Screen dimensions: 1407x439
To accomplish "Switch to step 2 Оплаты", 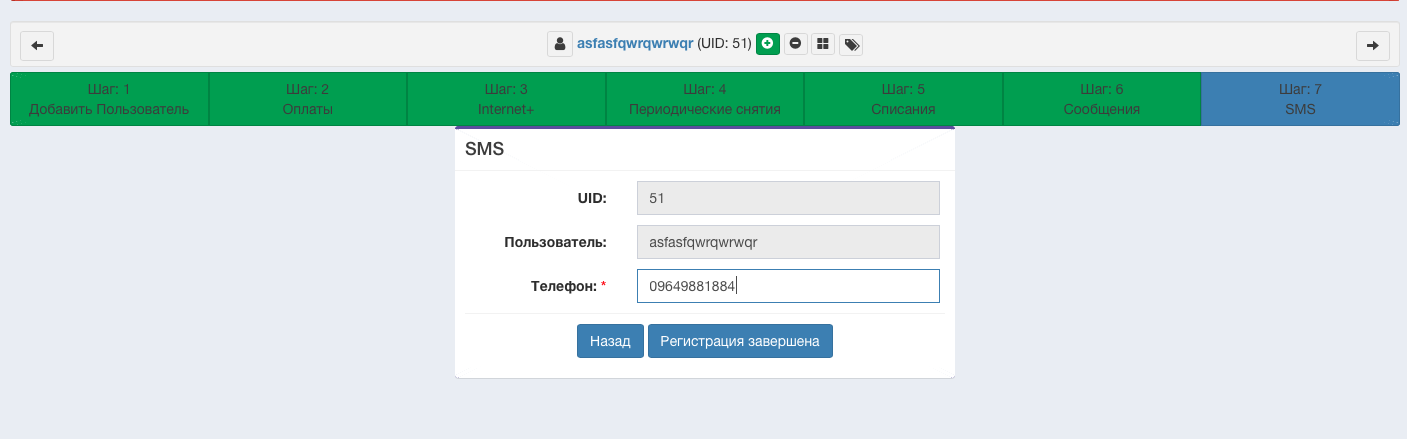I will pyautogui.click(x=307, y=99).
